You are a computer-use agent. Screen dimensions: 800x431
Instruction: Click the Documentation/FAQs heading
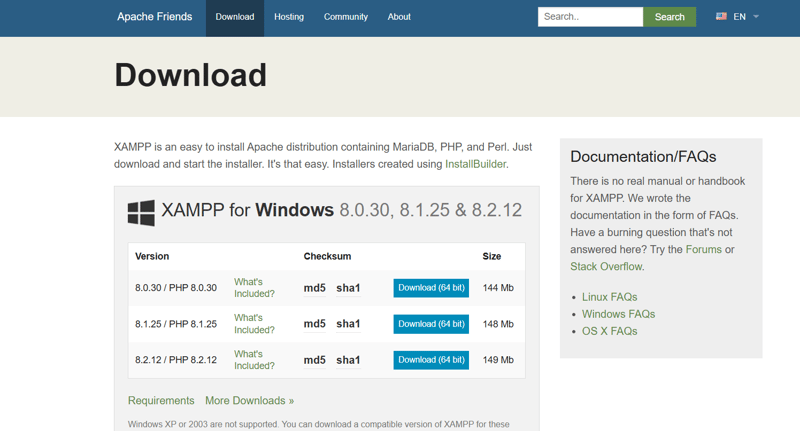click(x=643, y=157)
